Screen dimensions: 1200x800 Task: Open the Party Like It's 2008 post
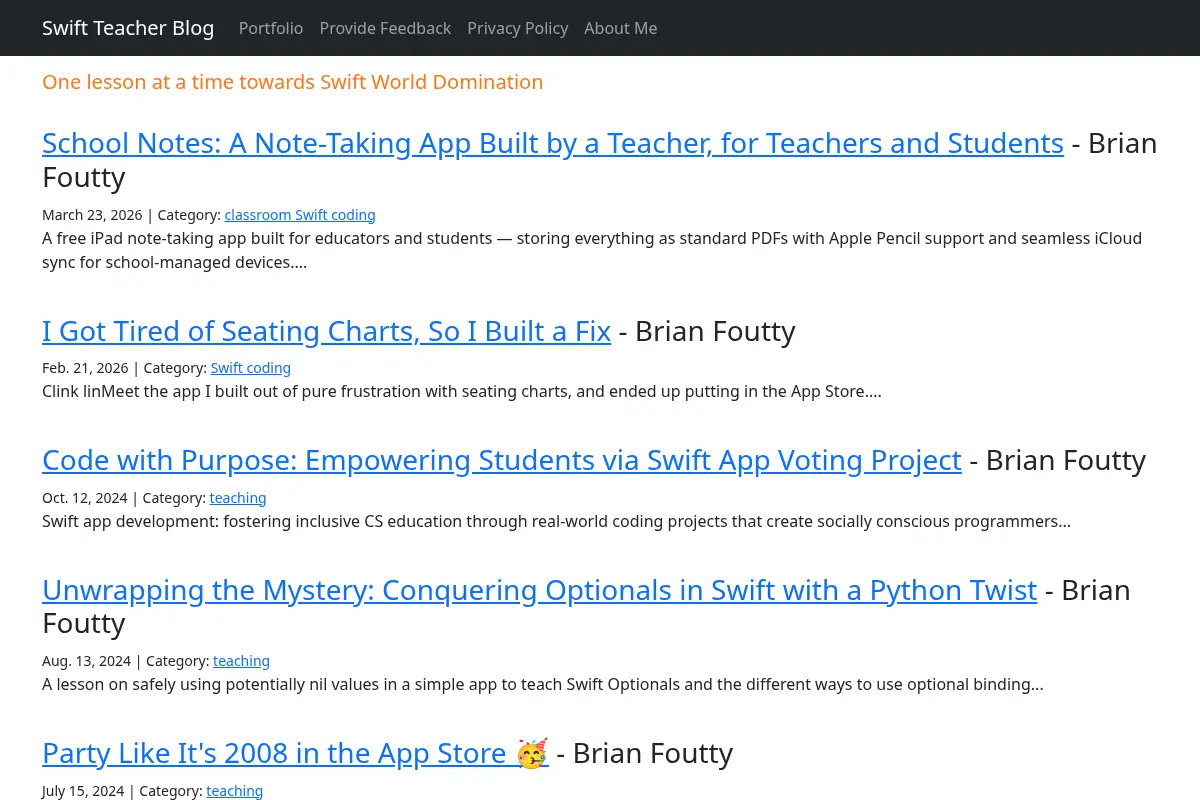point(295,753)
